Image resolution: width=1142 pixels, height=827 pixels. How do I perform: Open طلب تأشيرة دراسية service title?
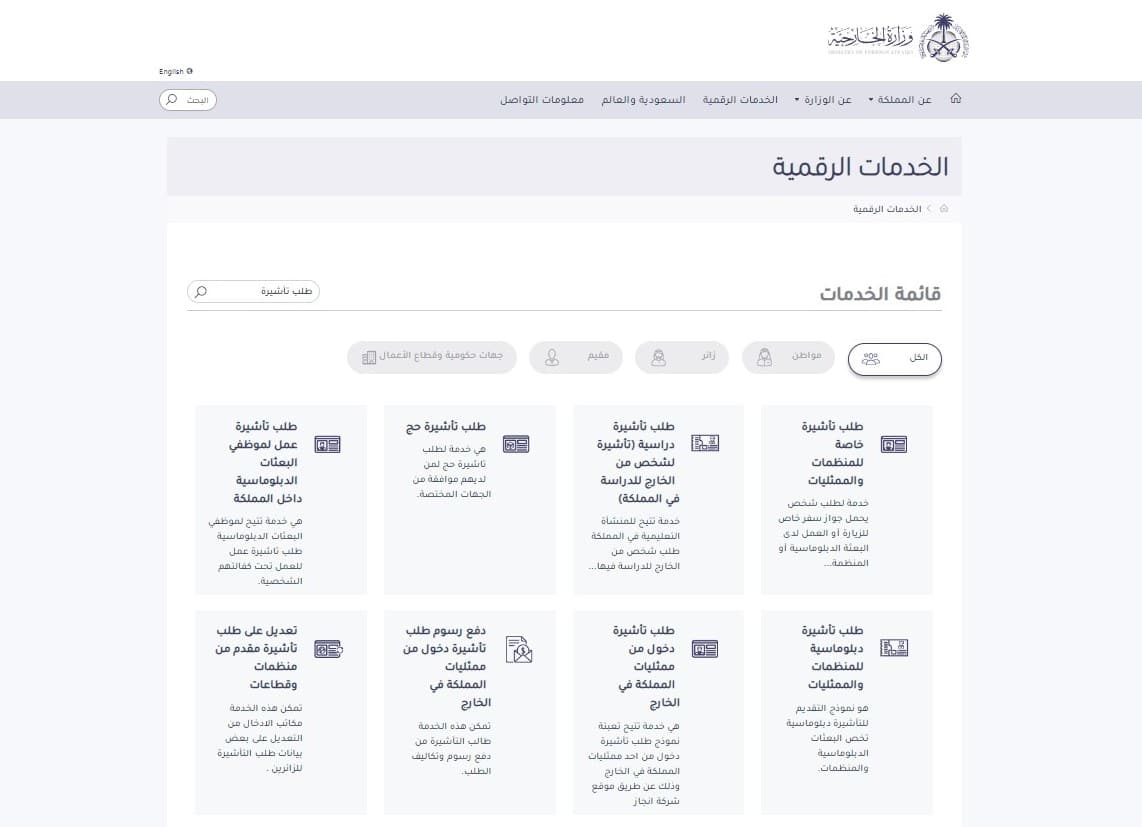tap(638, 462)
